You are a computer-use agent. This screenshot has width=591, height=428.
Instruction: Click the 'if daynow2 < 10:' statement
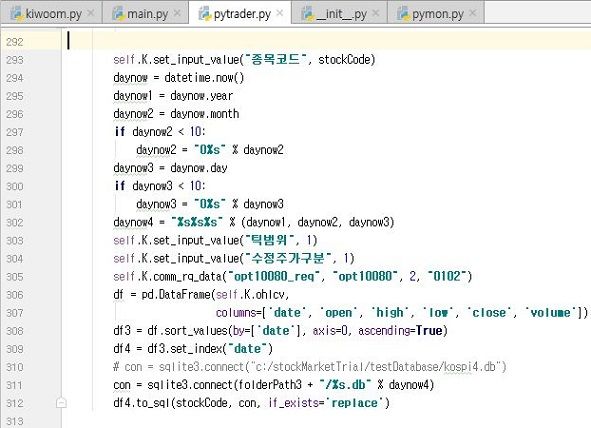click(160, 132)
